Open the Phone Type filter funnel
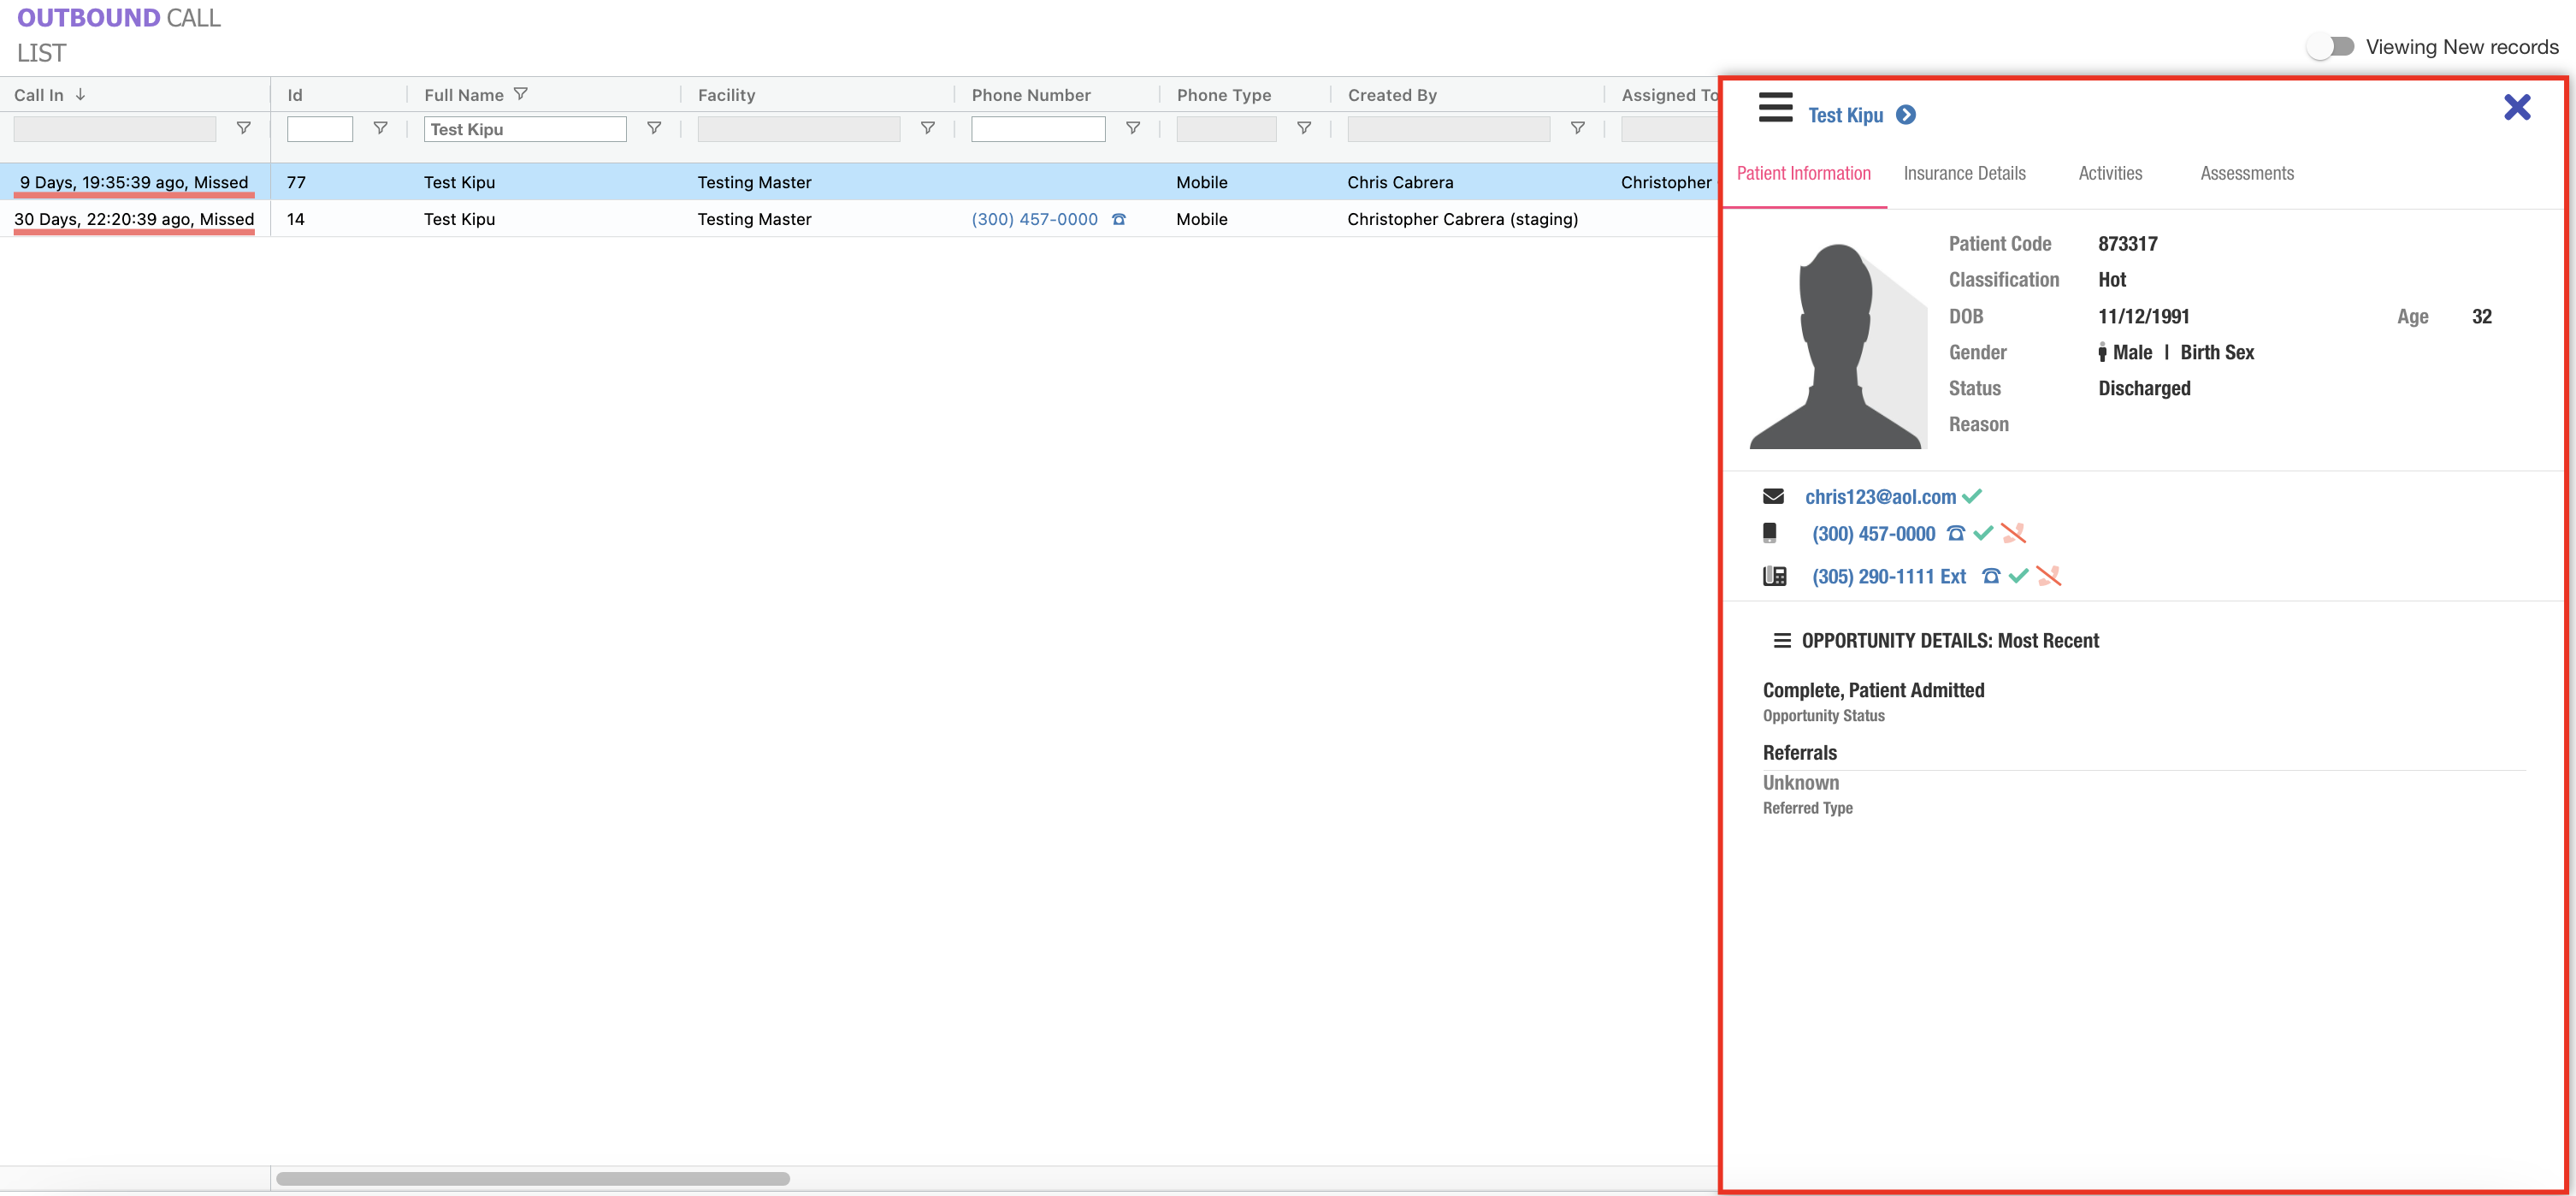Screen dimensions: 2576x1196 1303,128
